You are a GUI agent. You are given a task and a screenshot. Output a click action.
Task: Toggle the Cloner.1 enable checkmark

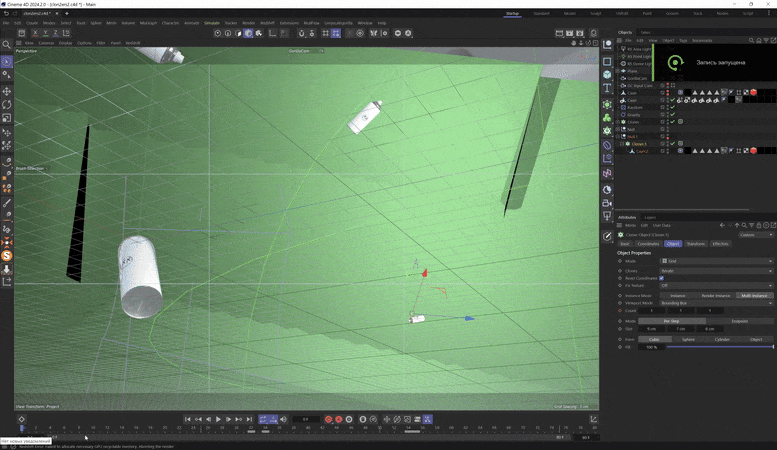(672, 144)
